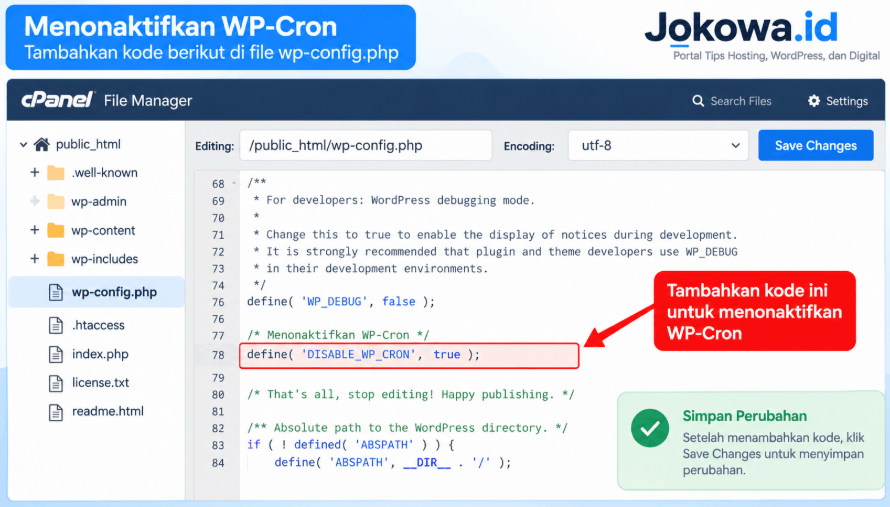Expand the wp-includes folder plus sign
The height and width of the screenshot is (507, 890).
[x=35, y=258]
